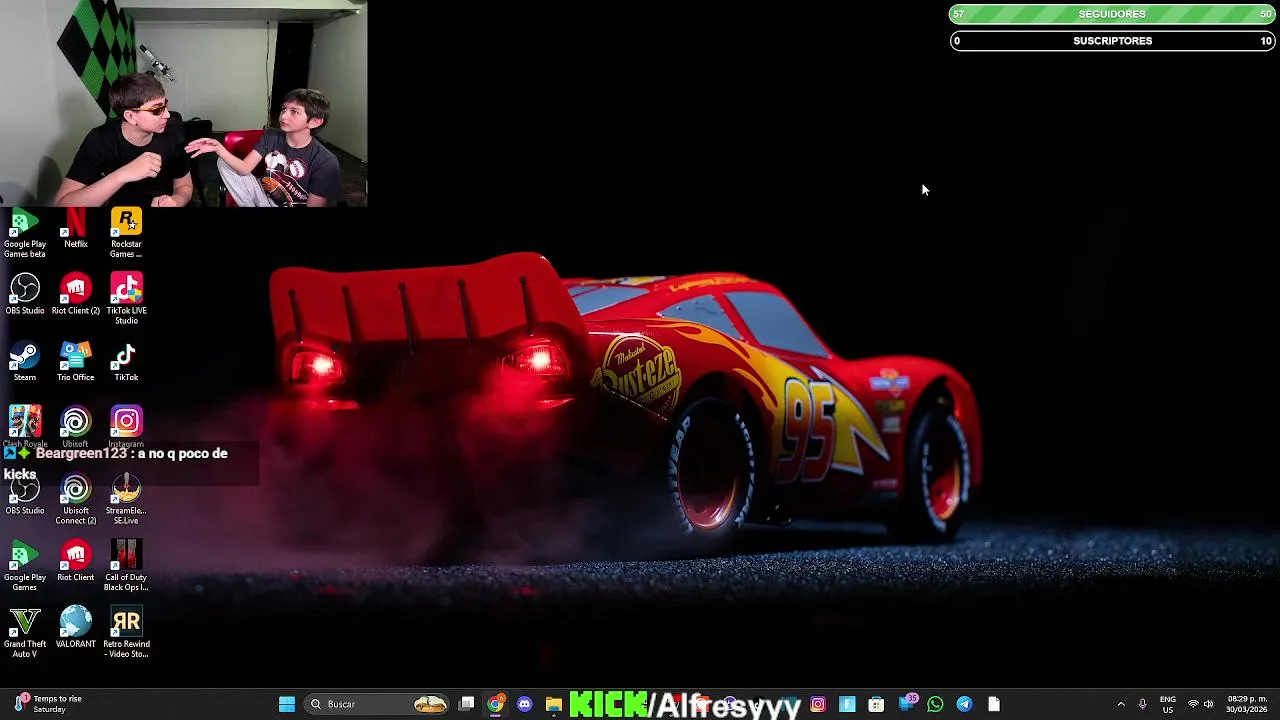Open Task View from the taskbar
Viewport: 1280px width, 720px height.
coord(467,704)
